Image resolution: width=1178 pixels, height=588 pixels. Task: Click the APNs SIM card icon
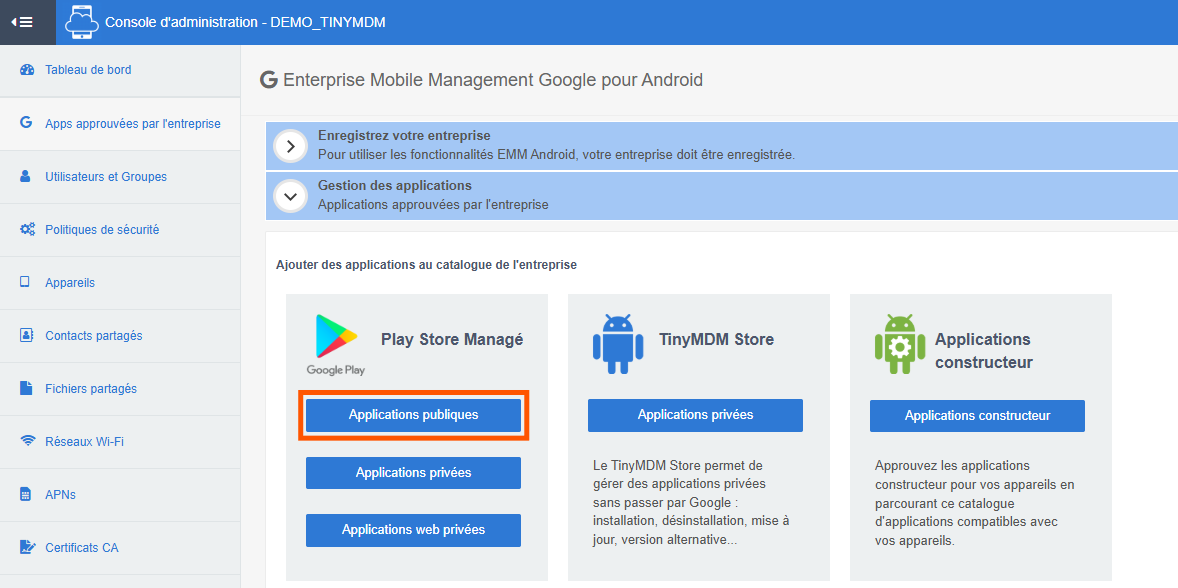point(26,495)
